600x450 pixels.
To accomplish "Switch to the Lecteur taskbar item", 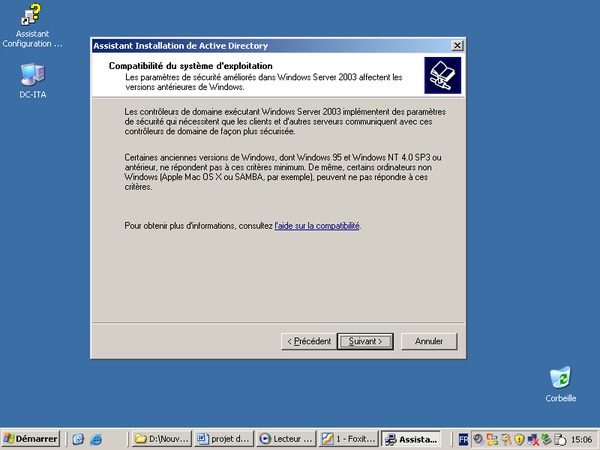I will [x=286, y=439].
